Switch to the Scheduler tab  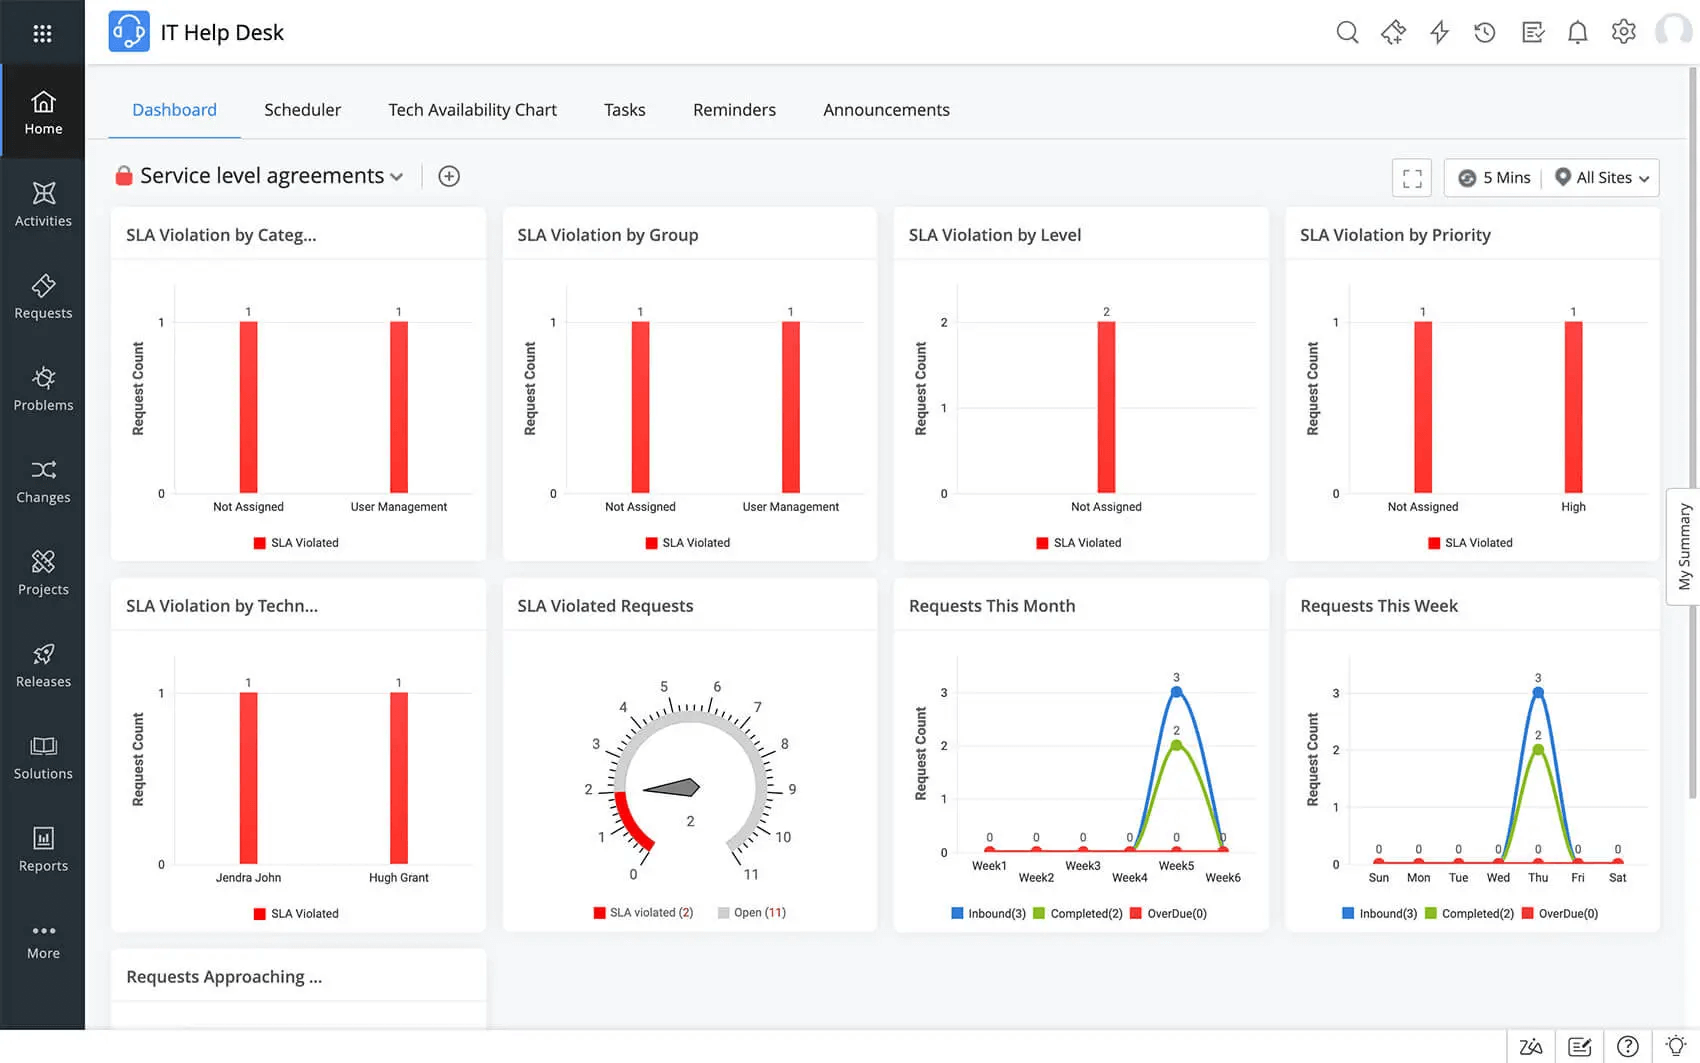pos(302,110)
